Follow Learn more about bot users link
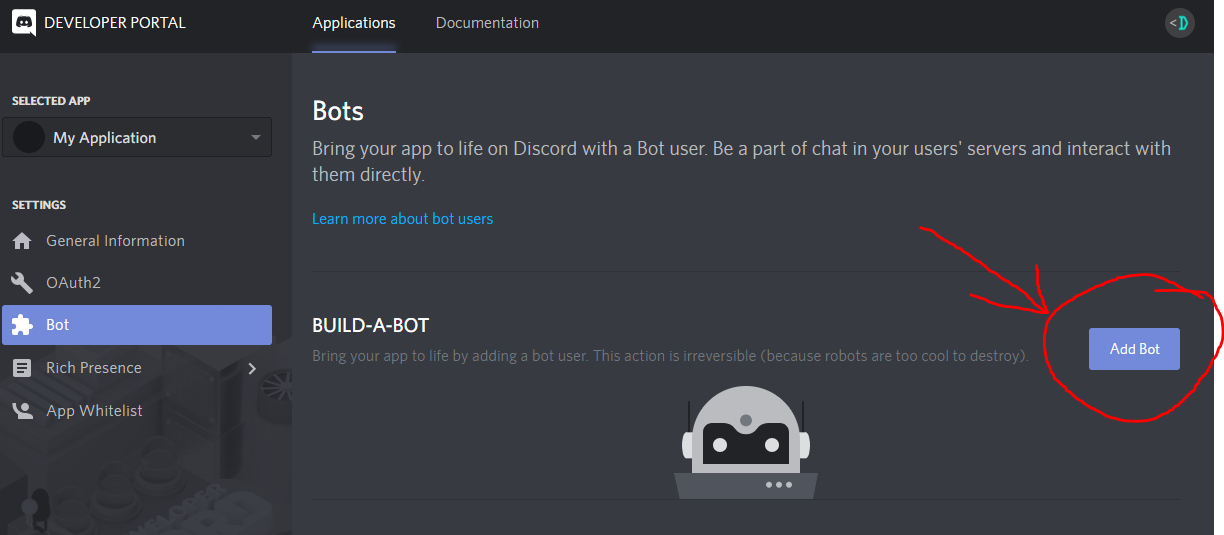Screen dimensions: 1224x535 pos(402,218)
